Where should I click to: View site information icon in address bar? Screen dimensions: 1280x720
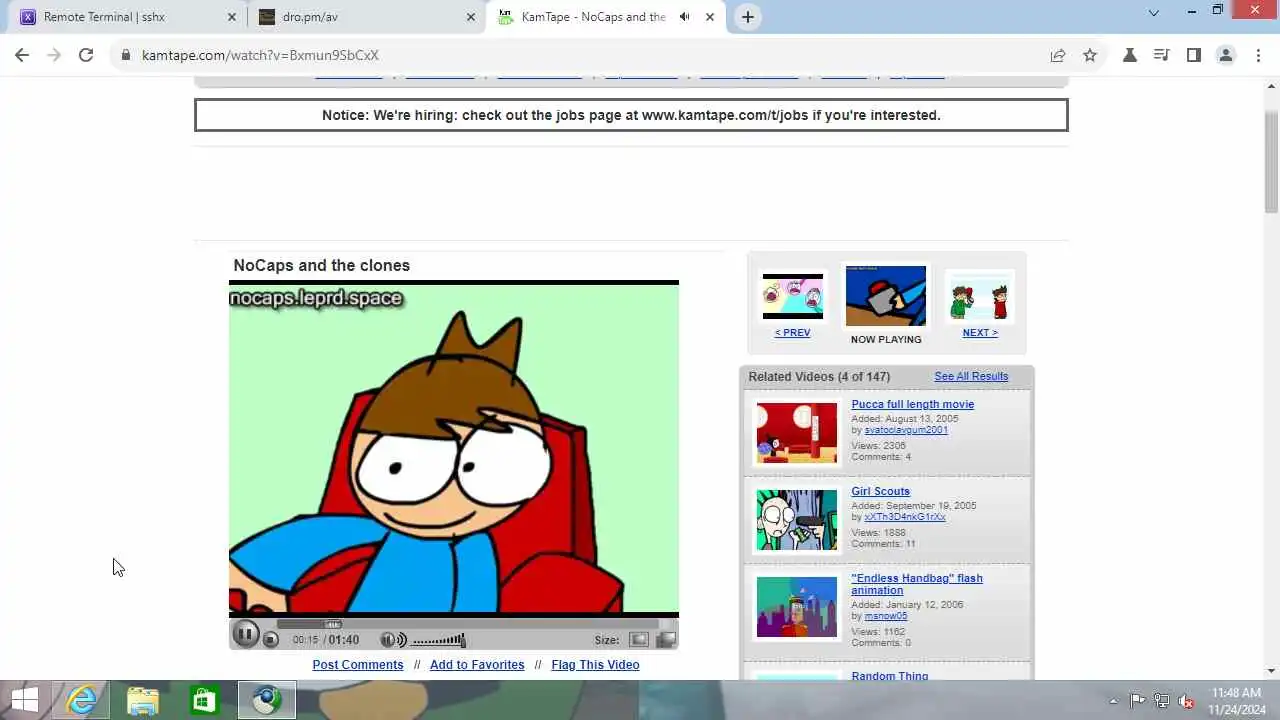tap(126, 55)
